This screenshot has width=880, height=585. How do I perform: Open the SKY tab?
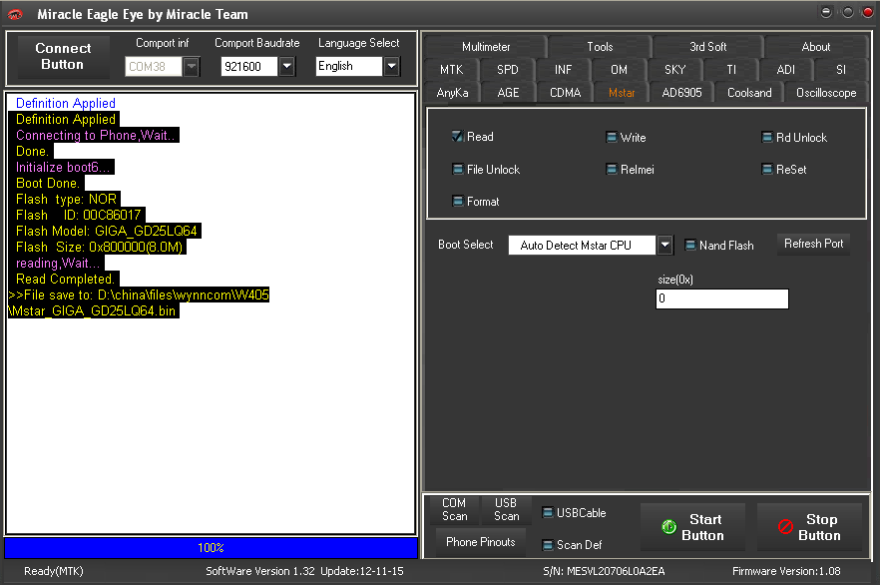[x=675, y=70]
